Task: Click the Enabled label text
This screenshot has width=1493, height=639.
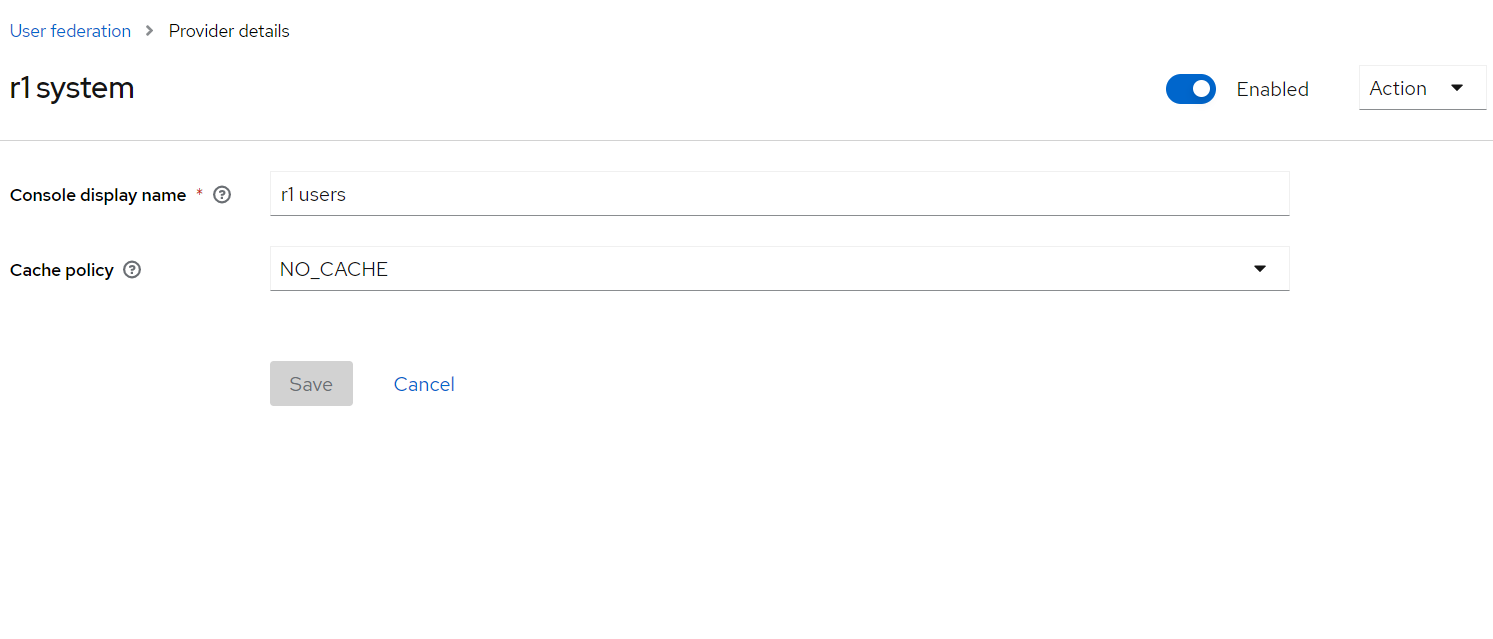Action: [1272, 89]
